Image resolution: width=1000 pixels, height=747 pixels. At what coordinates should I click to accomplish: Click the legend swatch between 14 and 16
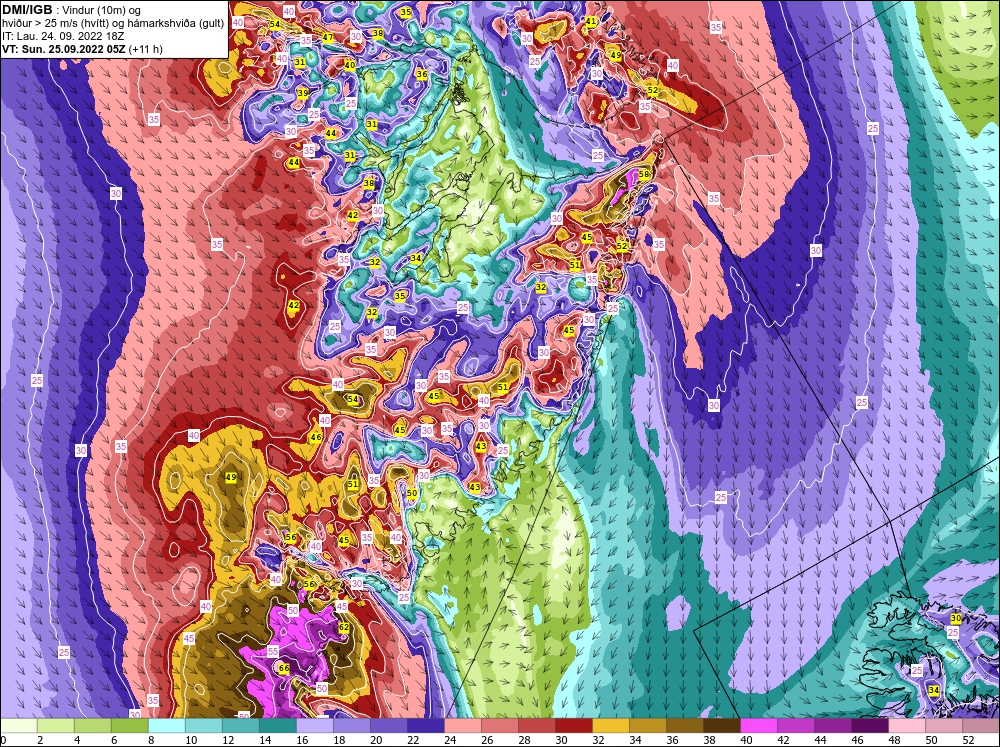click(277, 726)
